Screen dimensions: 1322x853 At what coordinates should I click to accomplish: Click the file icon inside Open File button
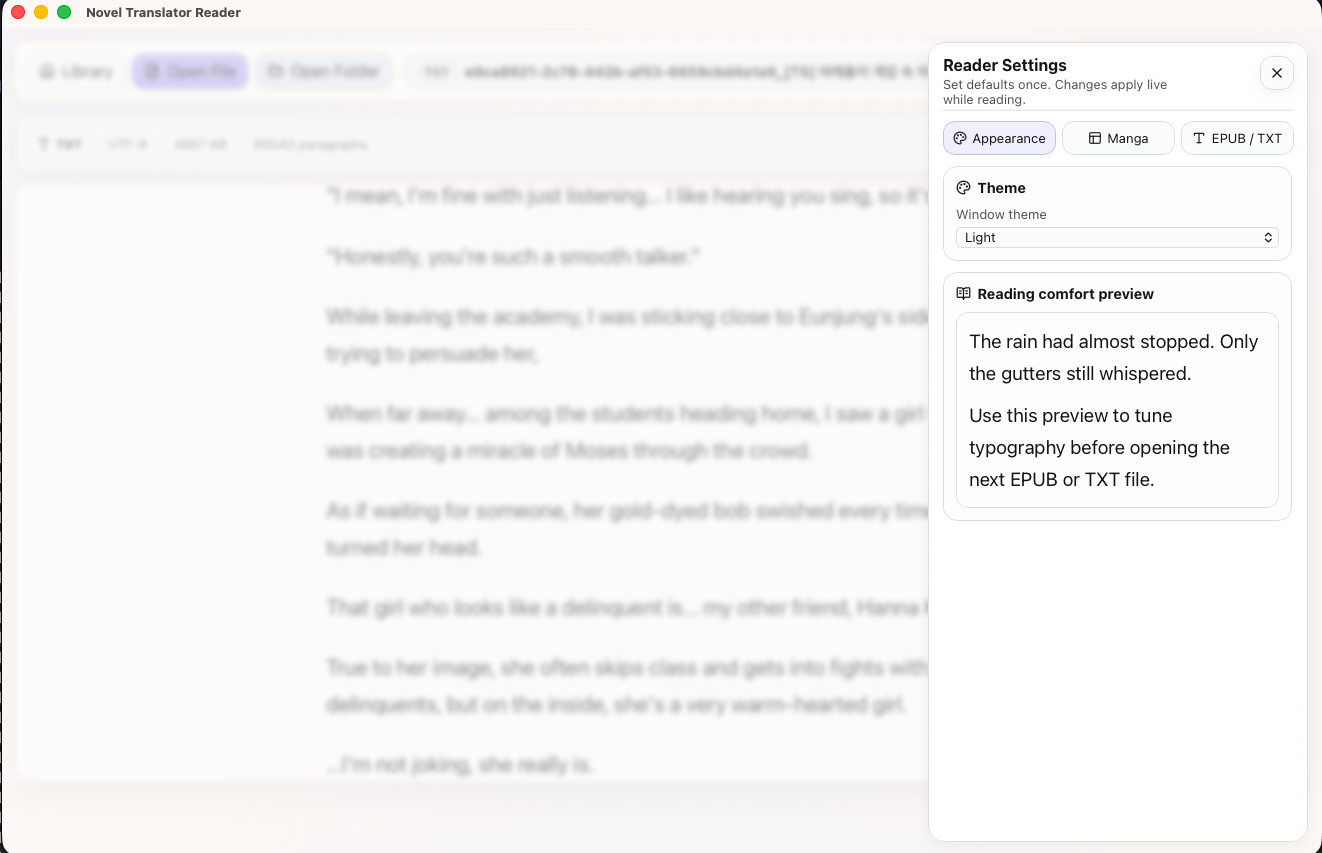coord(152,71)
